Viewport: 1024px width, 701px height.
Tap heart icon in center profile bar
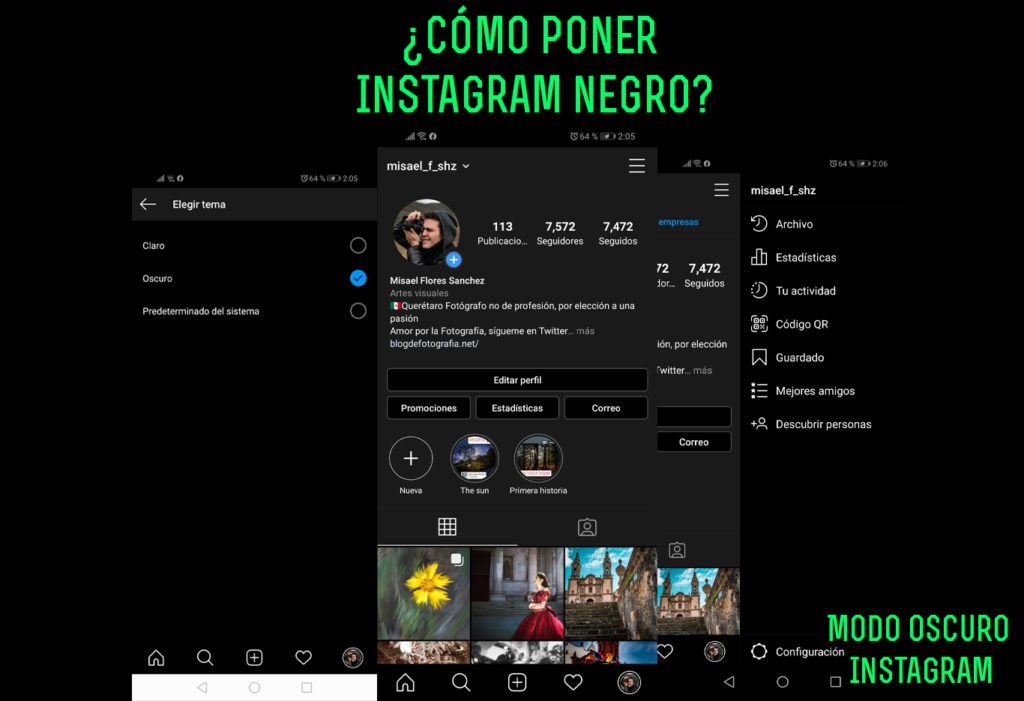pos(573,683)
